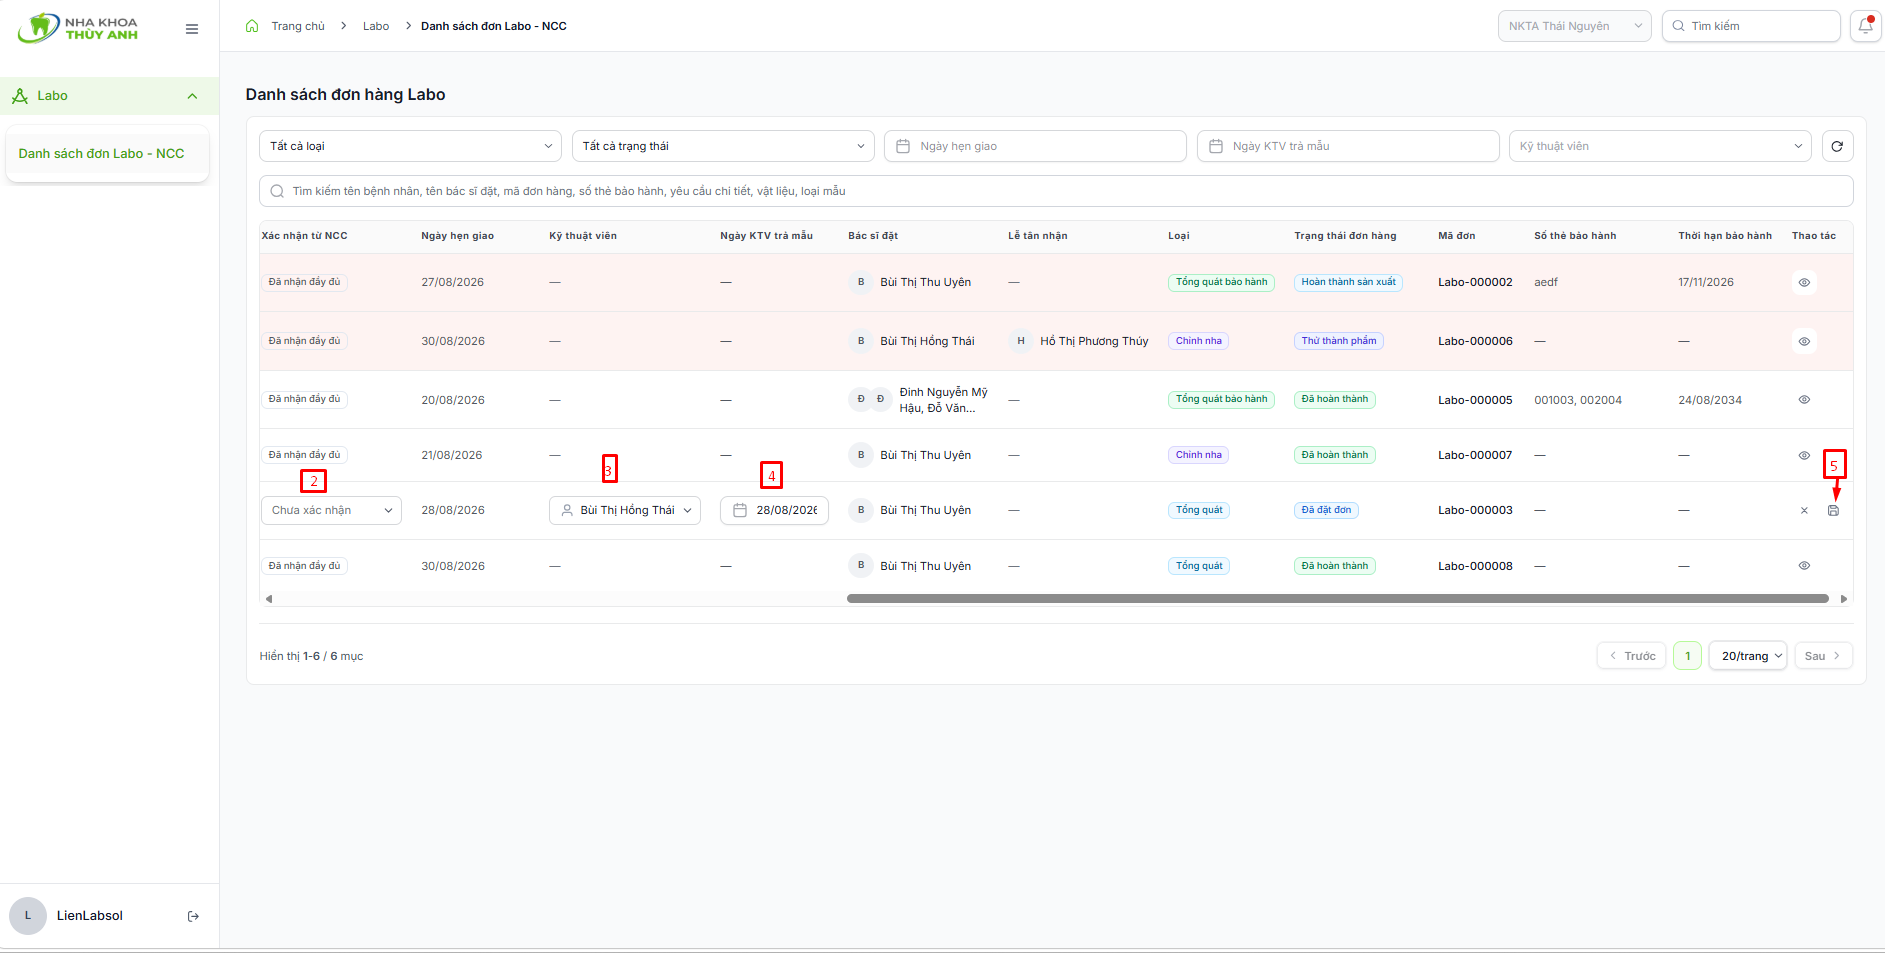View details of order Labo-000007
Viewport: 1885px width, 953px height.
pos(1804,455)
